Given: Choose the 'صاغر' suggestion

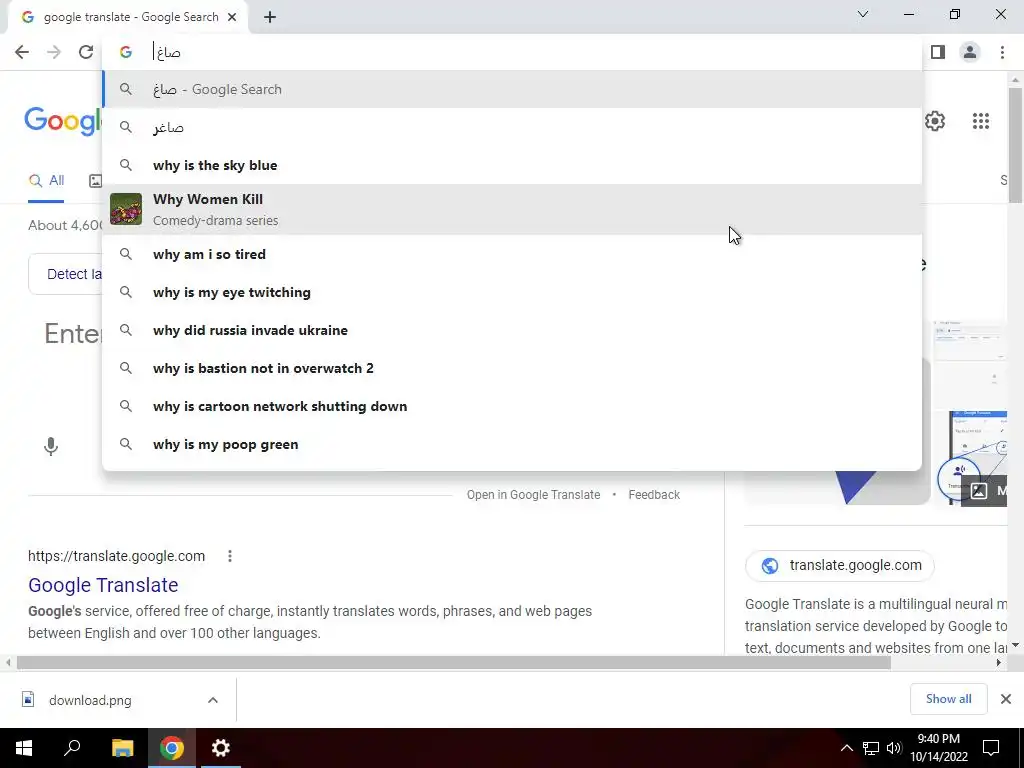Looking at the screenshot, I should (512, 127).
